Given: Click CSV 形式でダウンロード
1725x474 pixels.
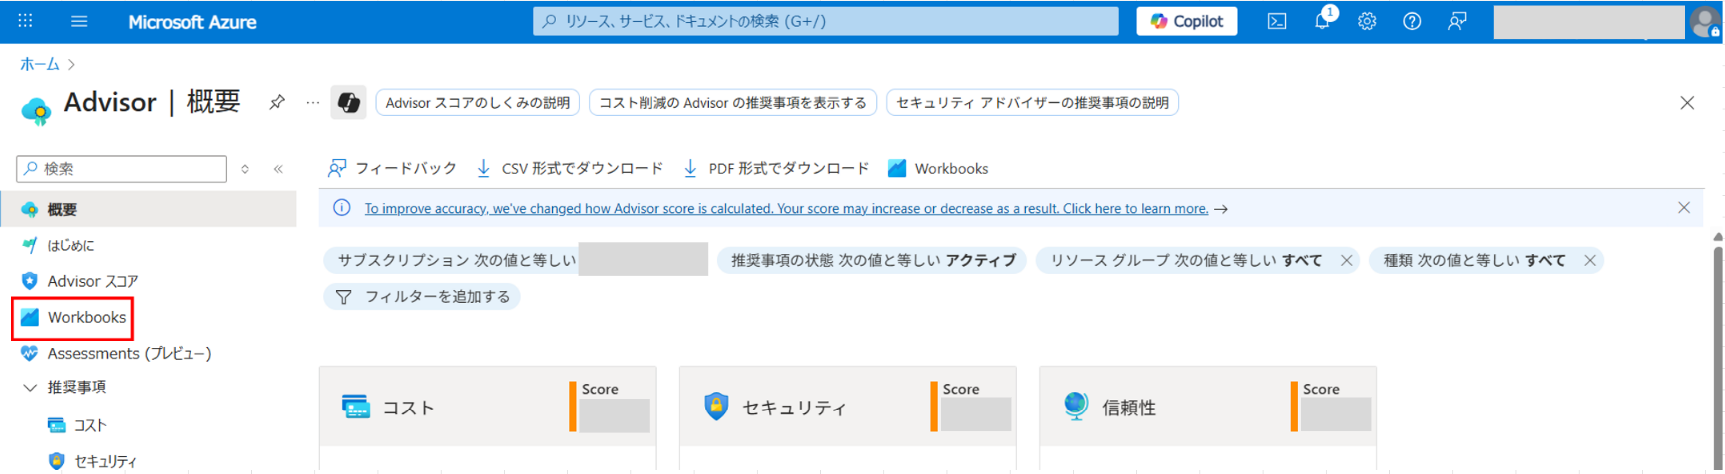Looking at the screenshot, I should coord(569,168).
